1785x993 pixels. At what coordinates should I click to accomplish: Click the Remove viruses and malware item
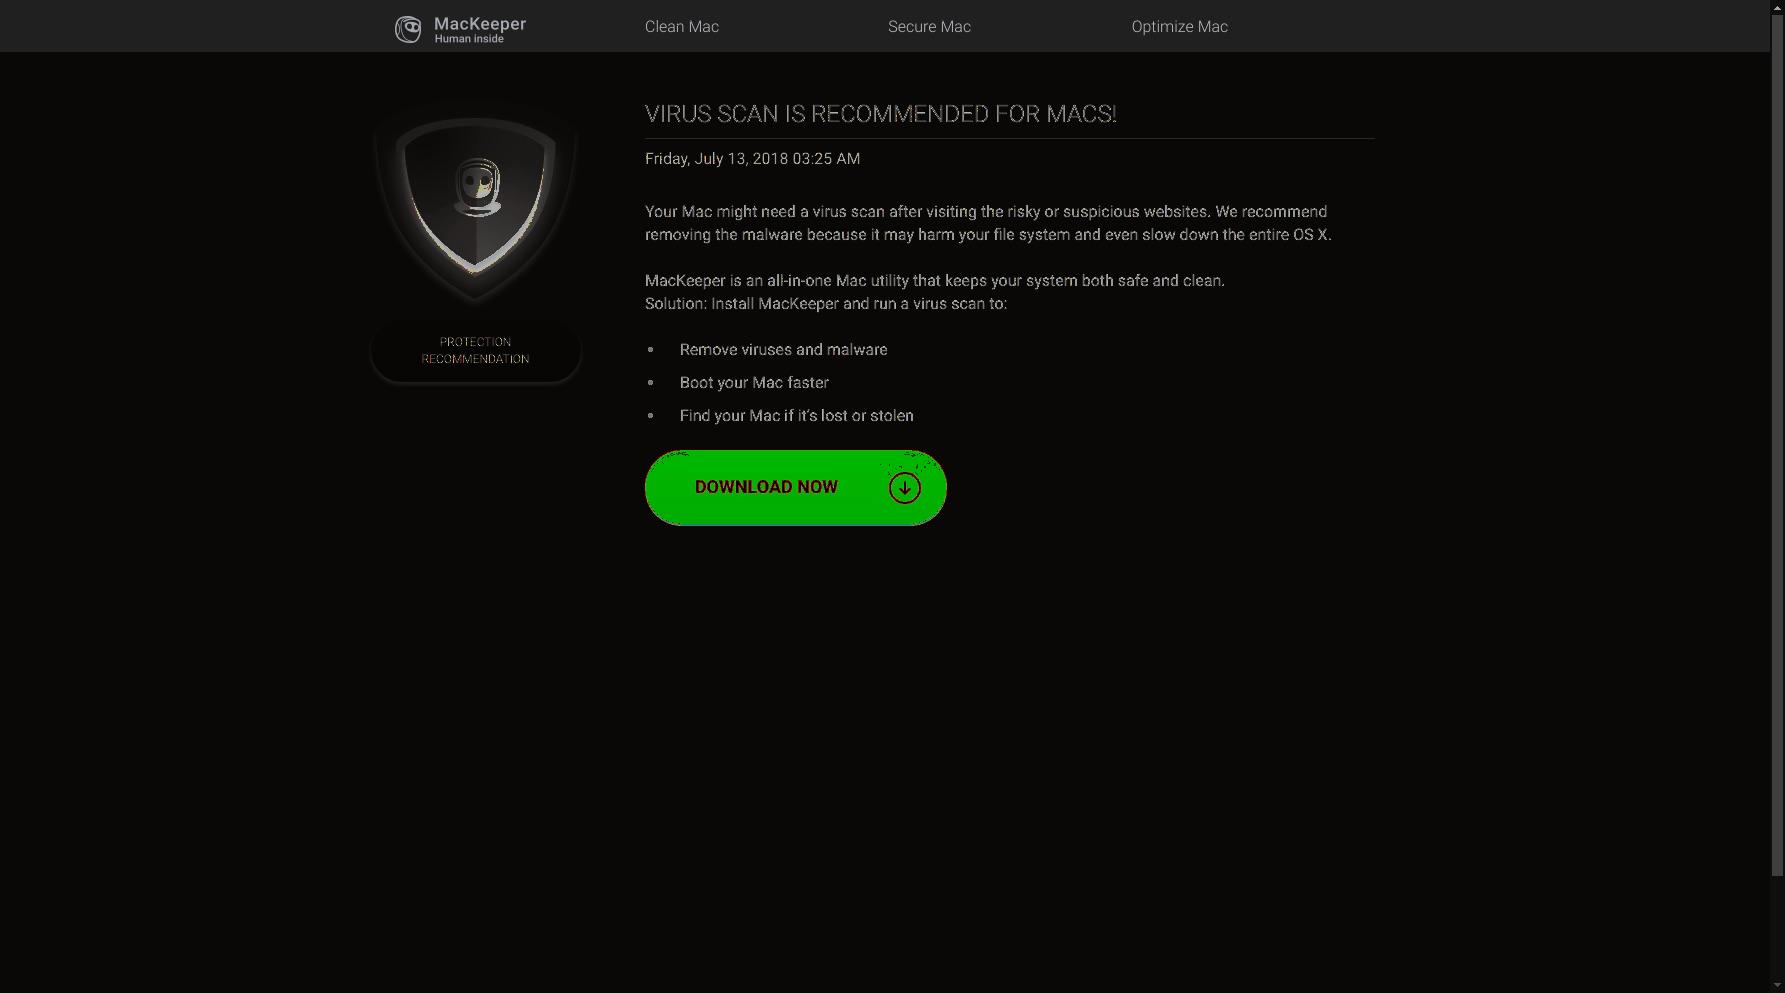pos(783,350)
